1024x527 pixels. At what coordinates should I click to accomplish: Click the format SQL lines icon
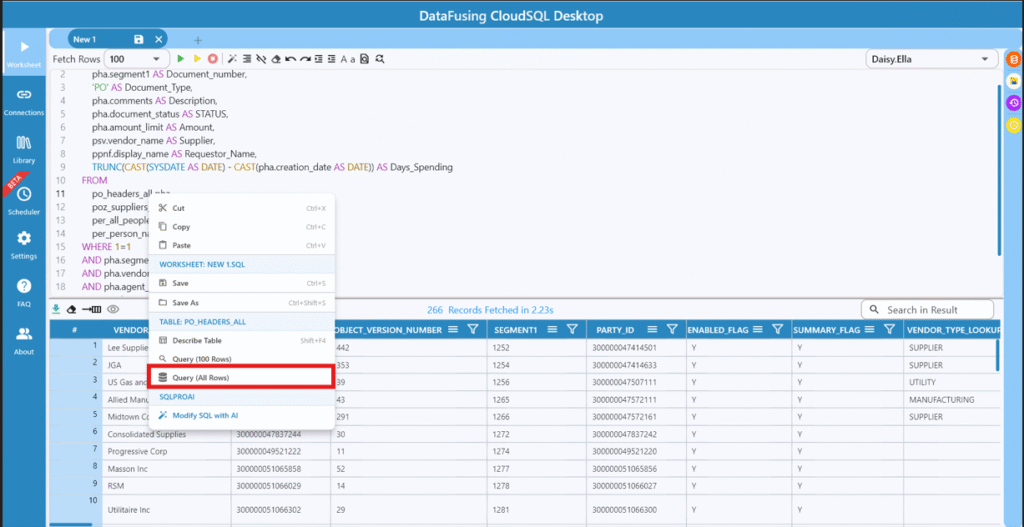[x=247, y=59]
